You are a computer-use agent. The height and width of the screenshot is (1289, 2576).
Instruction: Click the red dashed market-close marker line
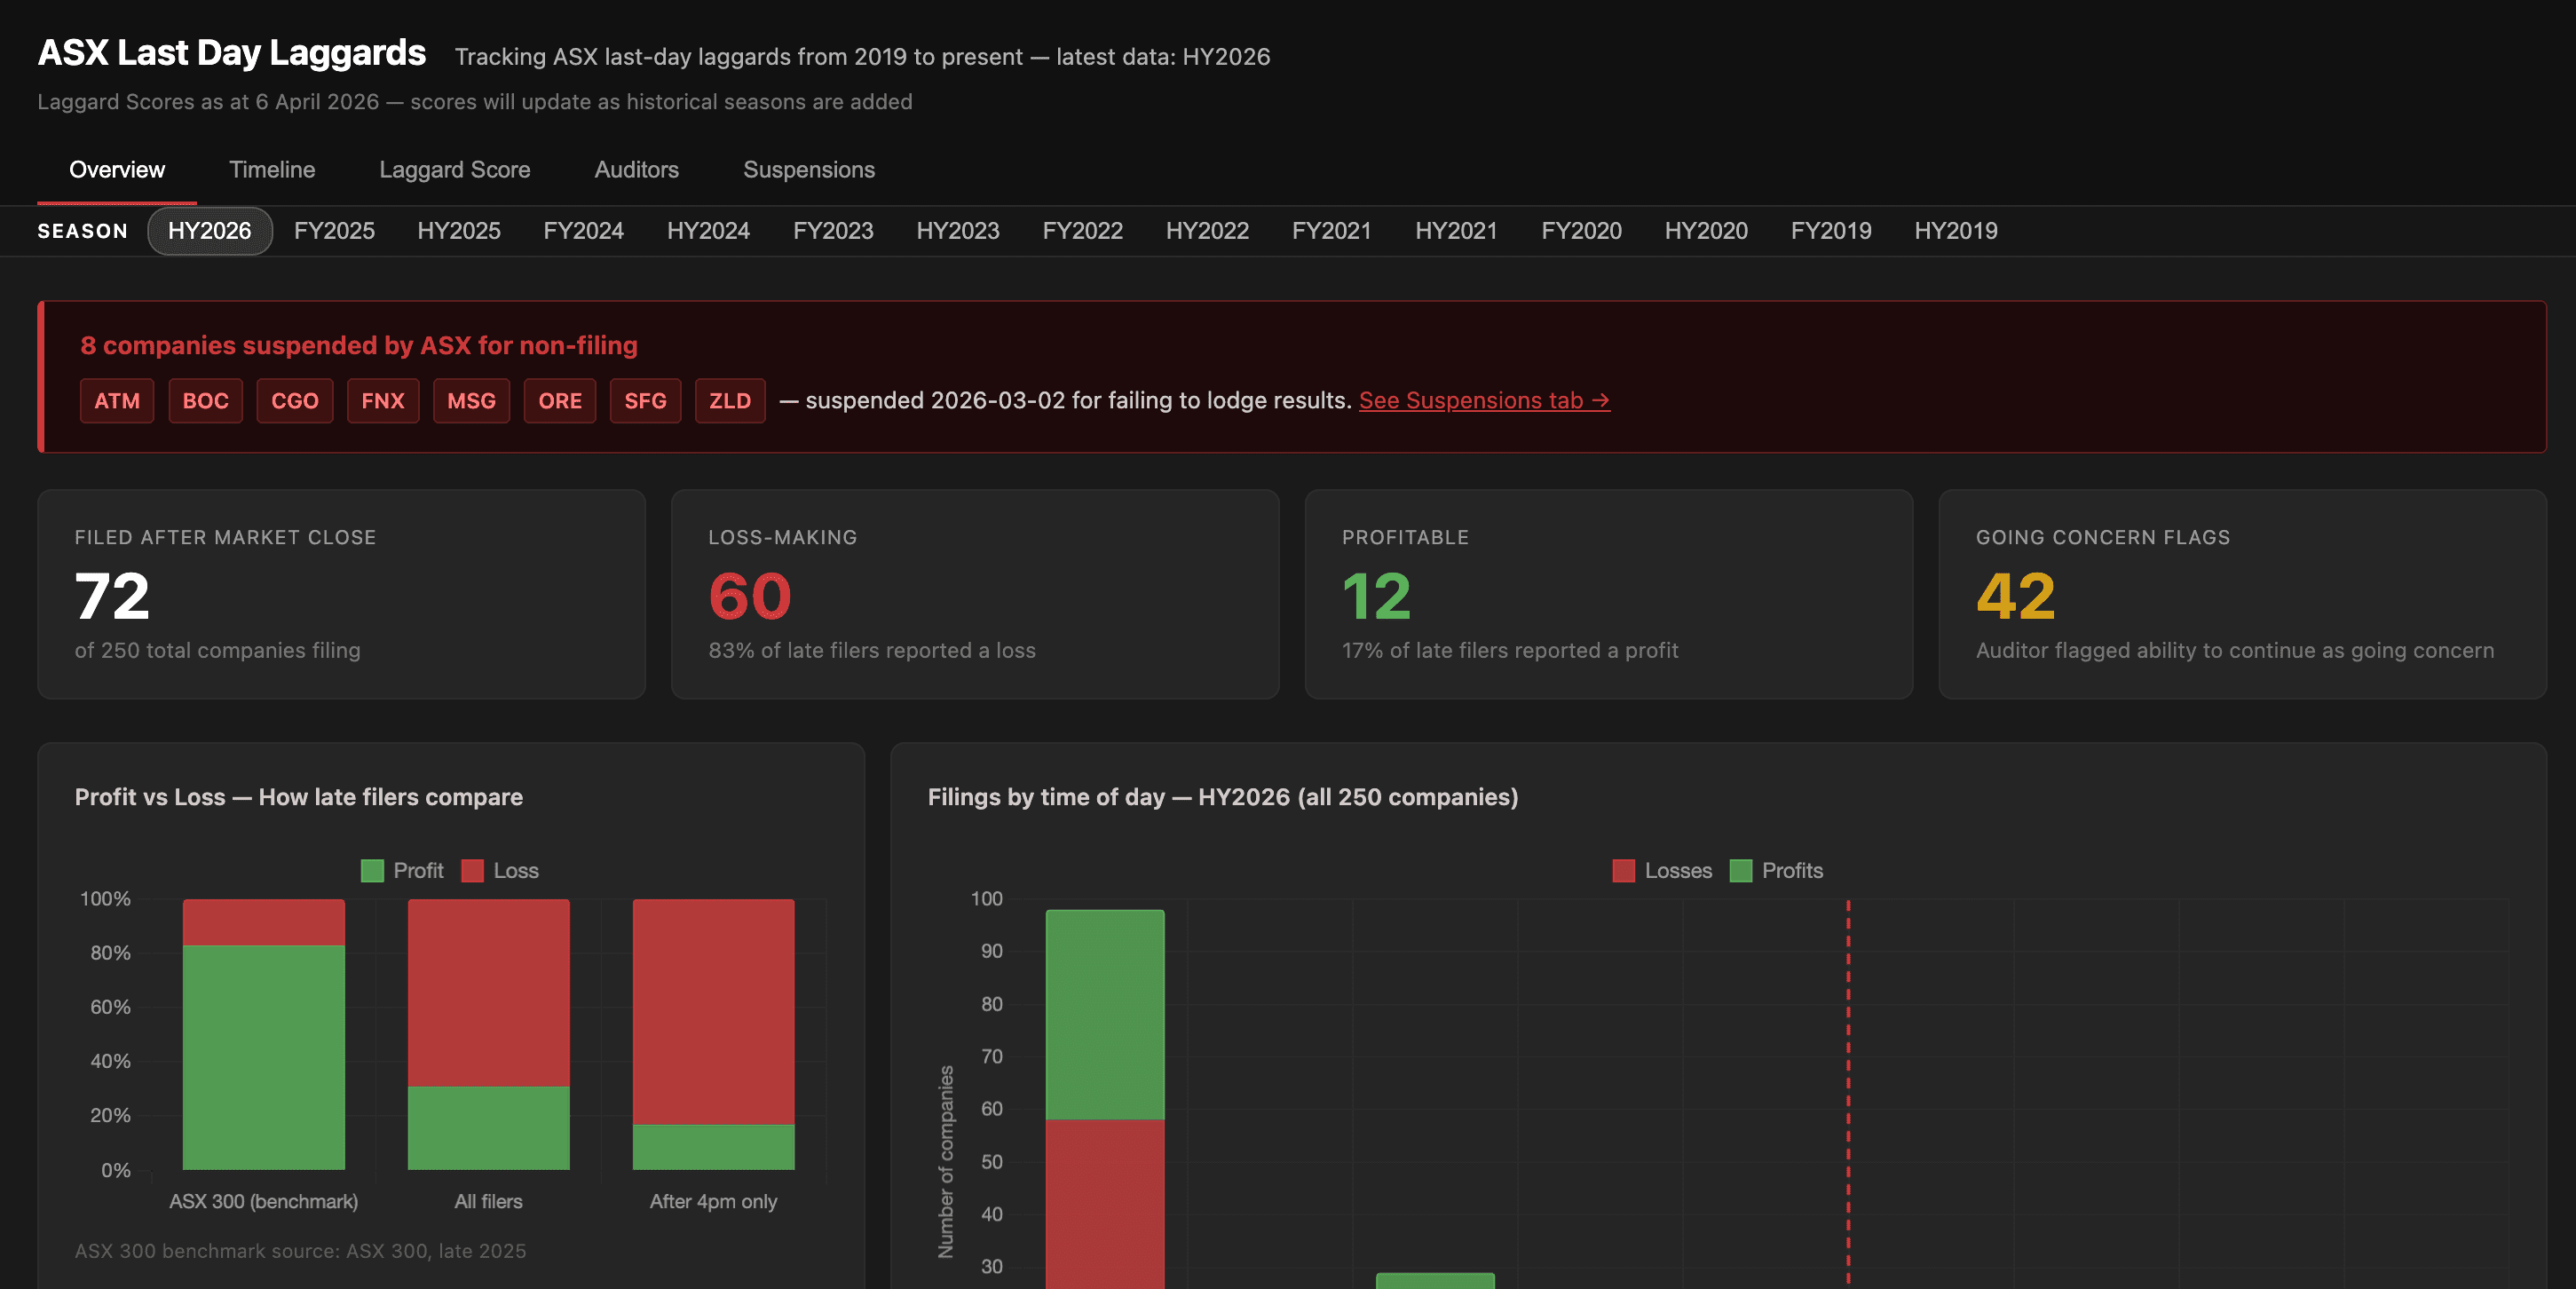pyautogui.click(x=1848, y=1094)
